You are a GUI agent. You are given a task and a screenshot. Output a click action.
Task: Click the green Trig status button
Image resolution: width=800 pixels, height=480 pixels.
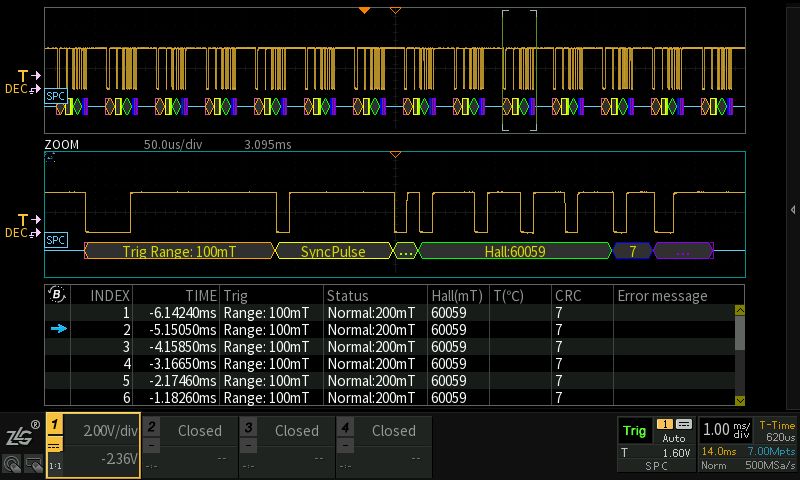point(634,430)
